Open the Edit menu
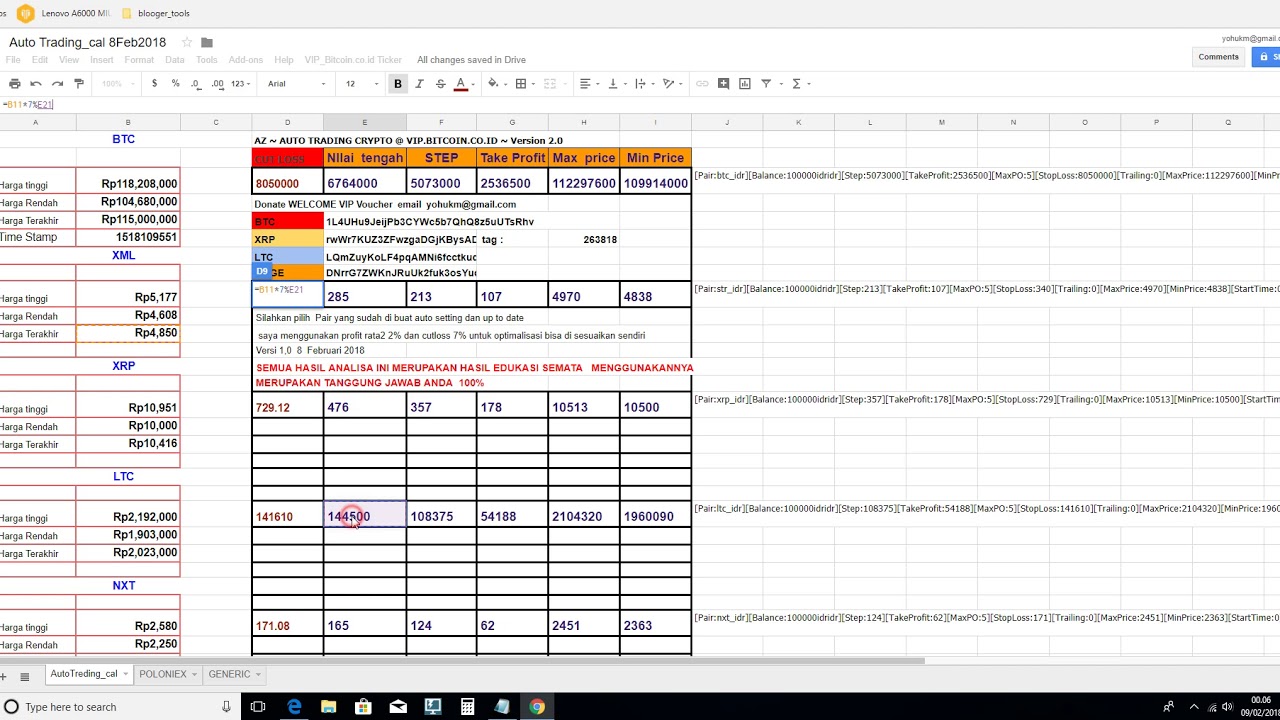Image resolution: width=1280 pixels, height=720 pixels. click(40, 60)
